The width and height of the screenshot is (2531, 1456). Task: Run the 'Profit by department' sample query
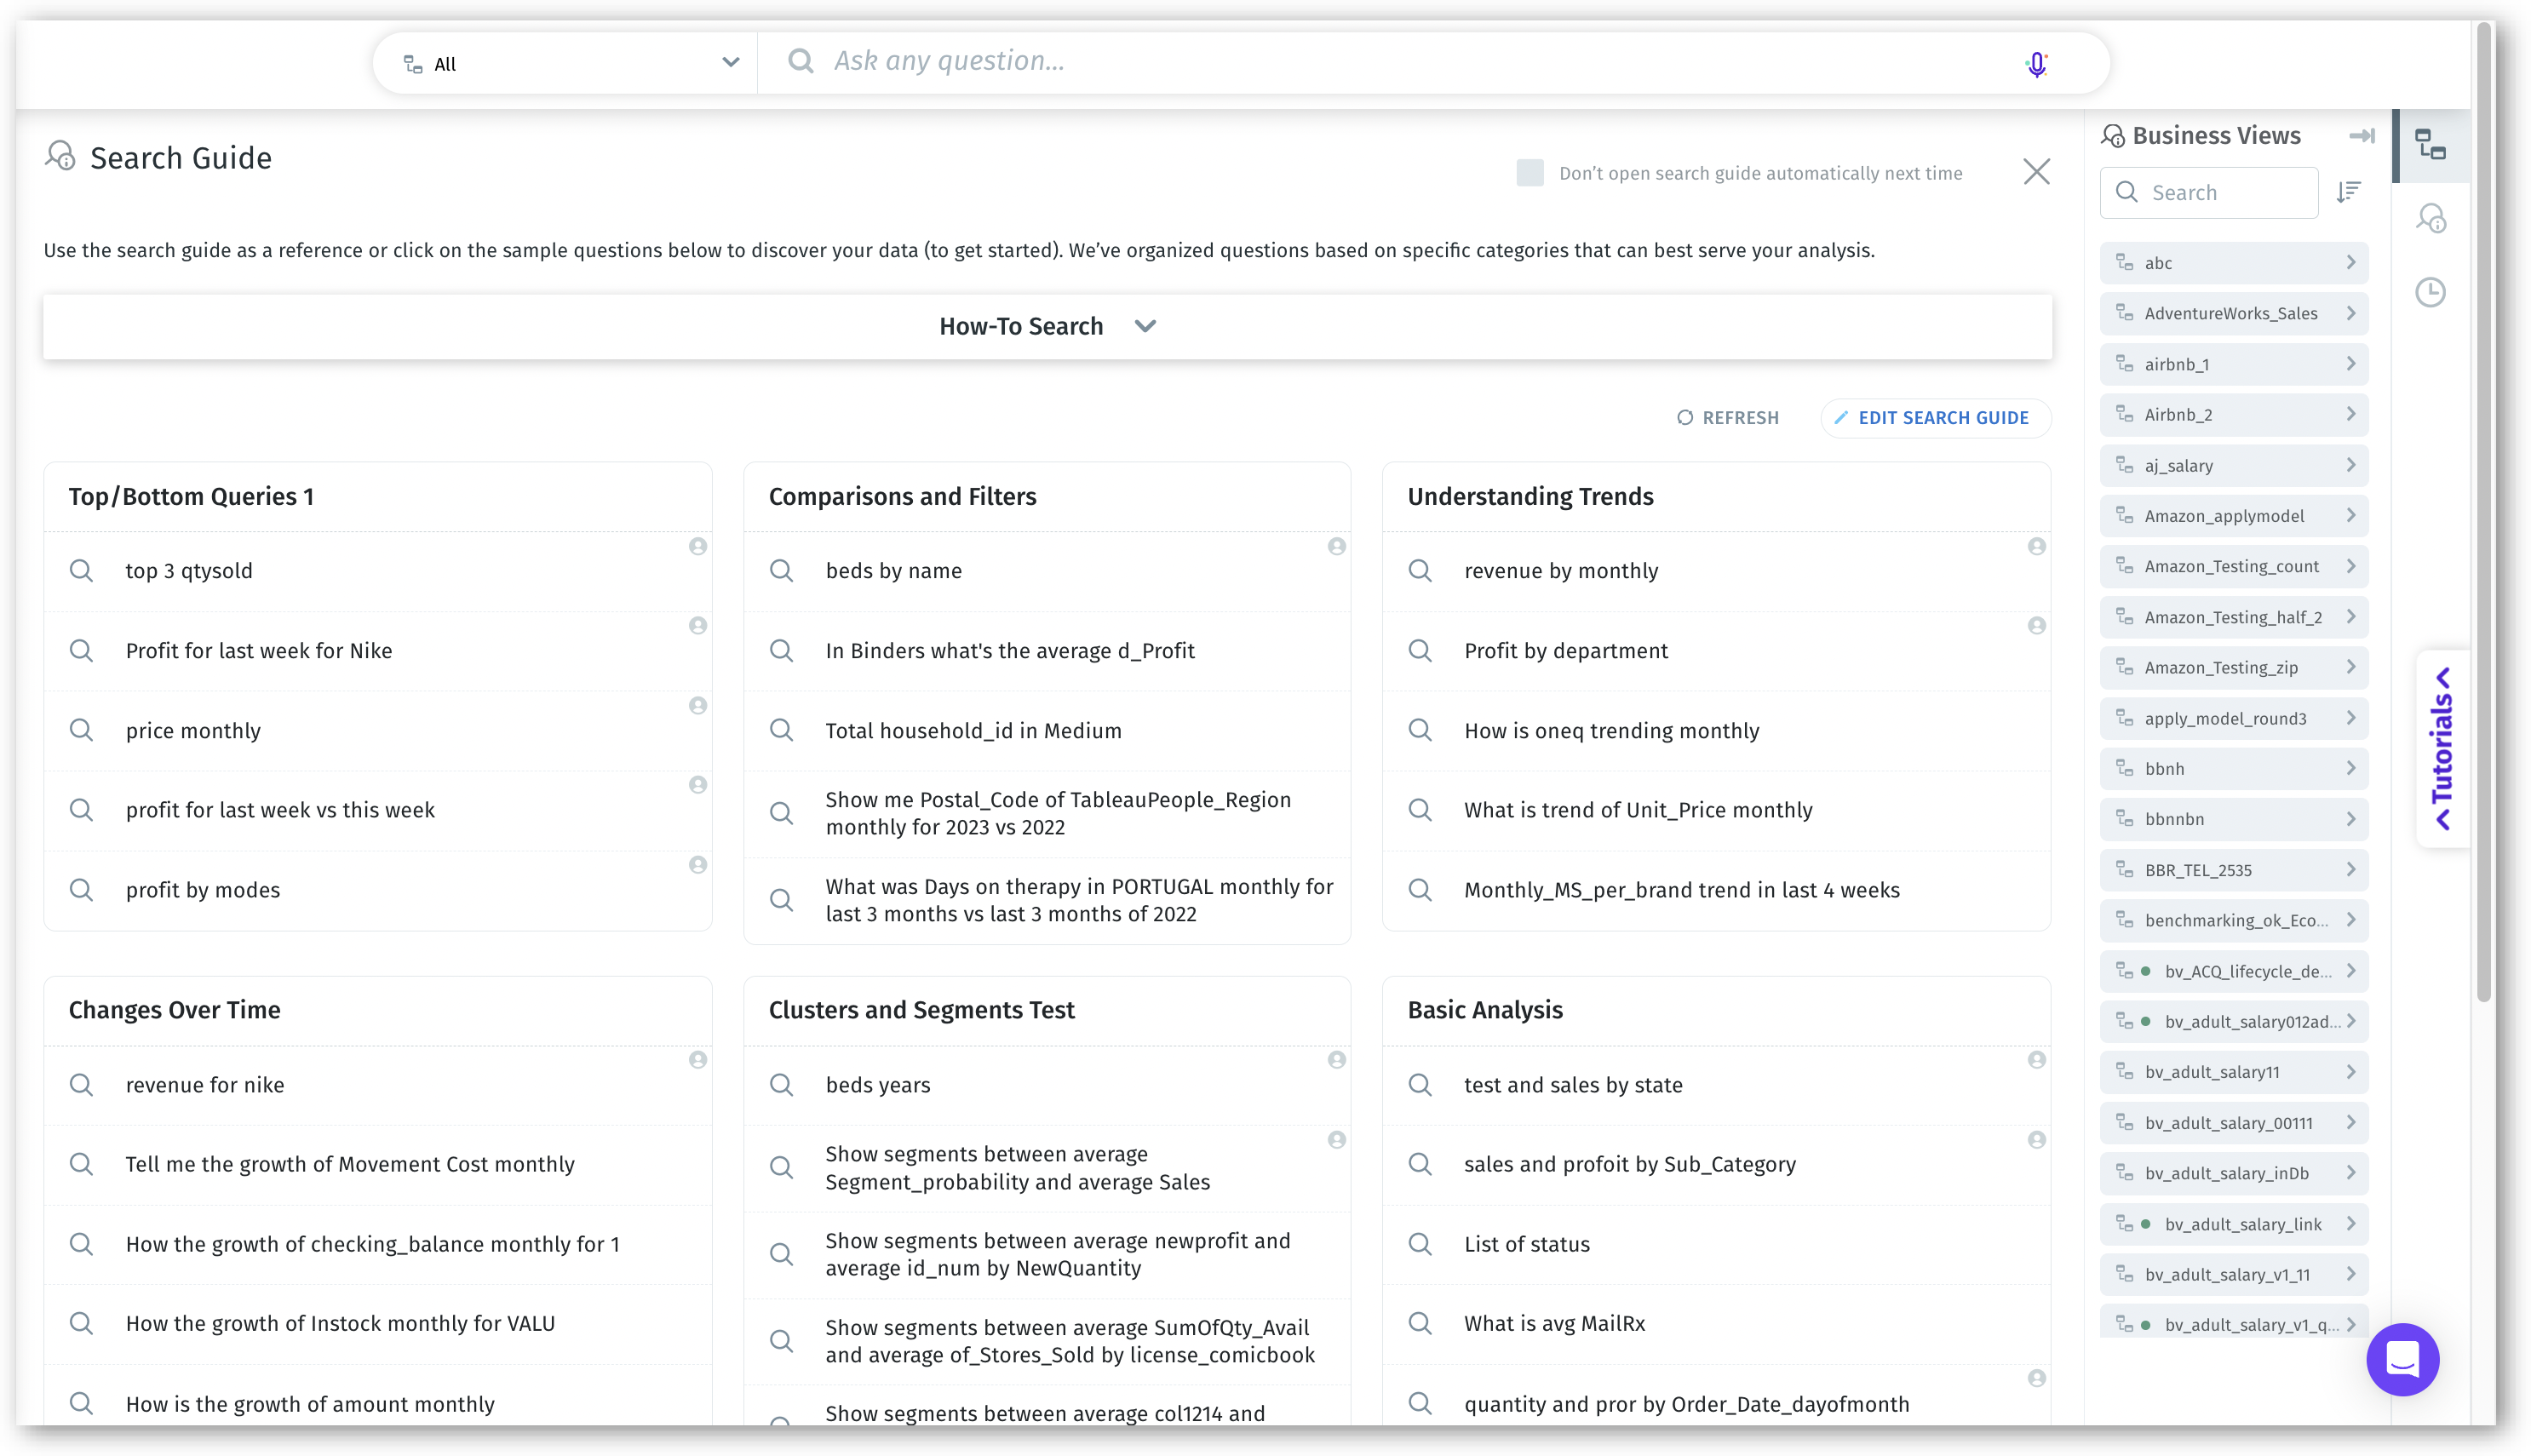coord(1565,651)
